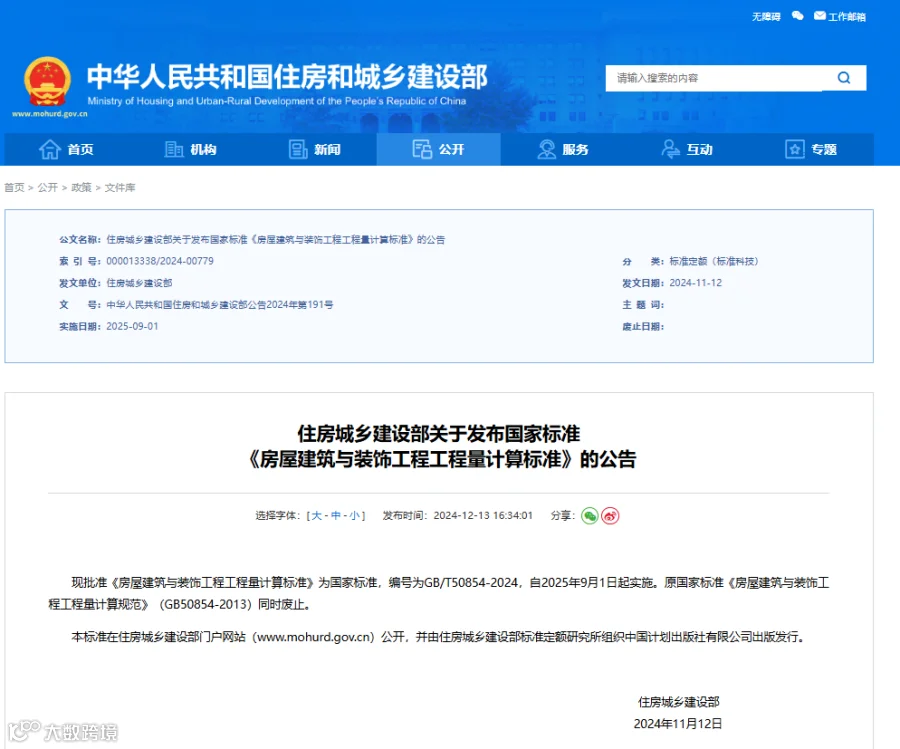Click the national emblem logo
Viewport: 900px width, 749px height.
pos(48,82)
